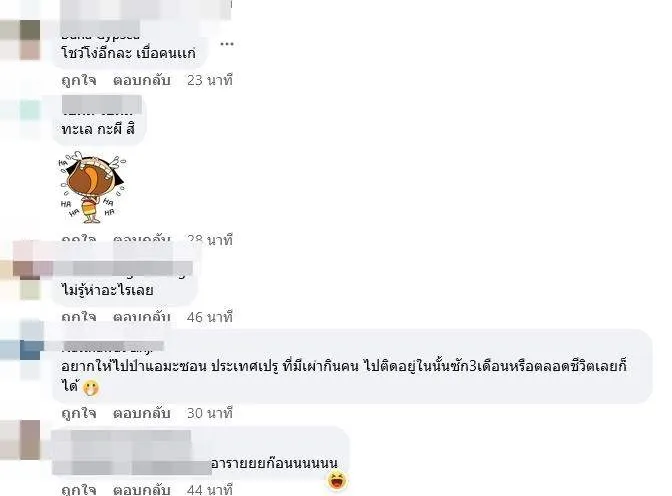Like the last comment posted 44 นาที ago
Screen dimensions: 672x496
point(79,489)
